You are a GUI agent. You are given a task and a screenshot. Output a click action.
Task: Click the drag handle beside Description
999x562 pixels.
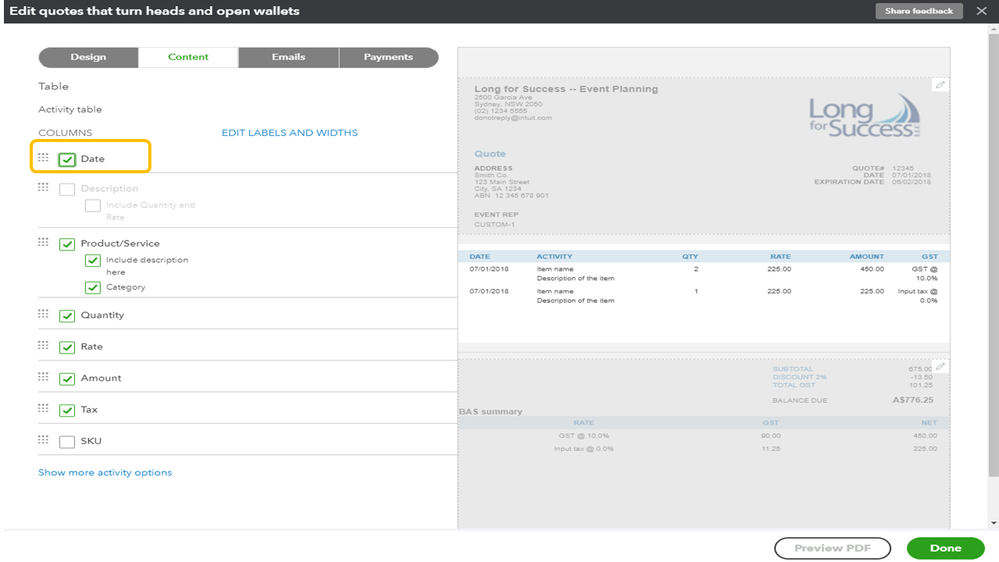(x=43, y=187)
